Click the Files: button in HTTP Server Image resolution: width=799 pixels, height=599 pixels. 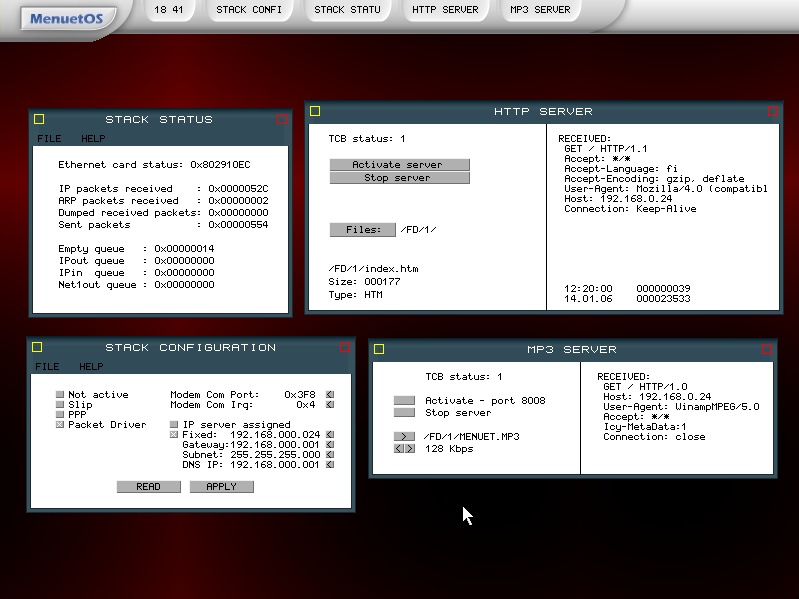(x=363, y=230)
